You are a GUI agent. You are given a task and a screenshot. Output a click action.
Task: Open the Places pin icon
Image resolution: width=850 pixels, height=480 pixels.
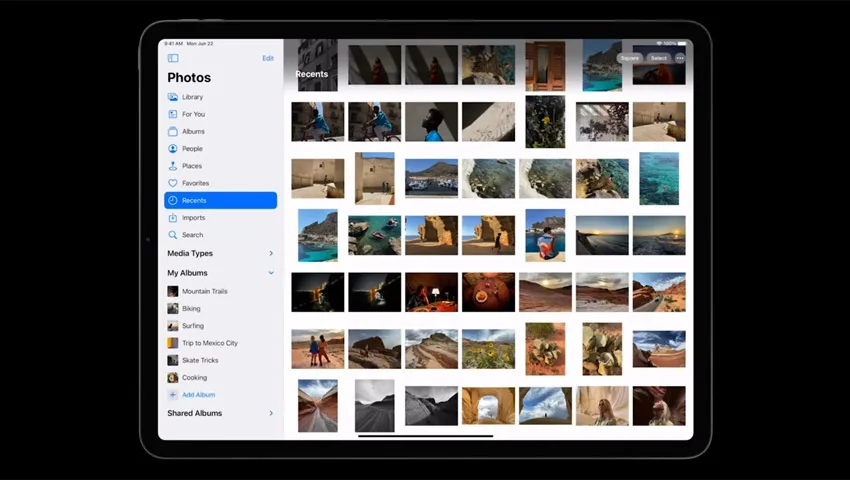172,166
